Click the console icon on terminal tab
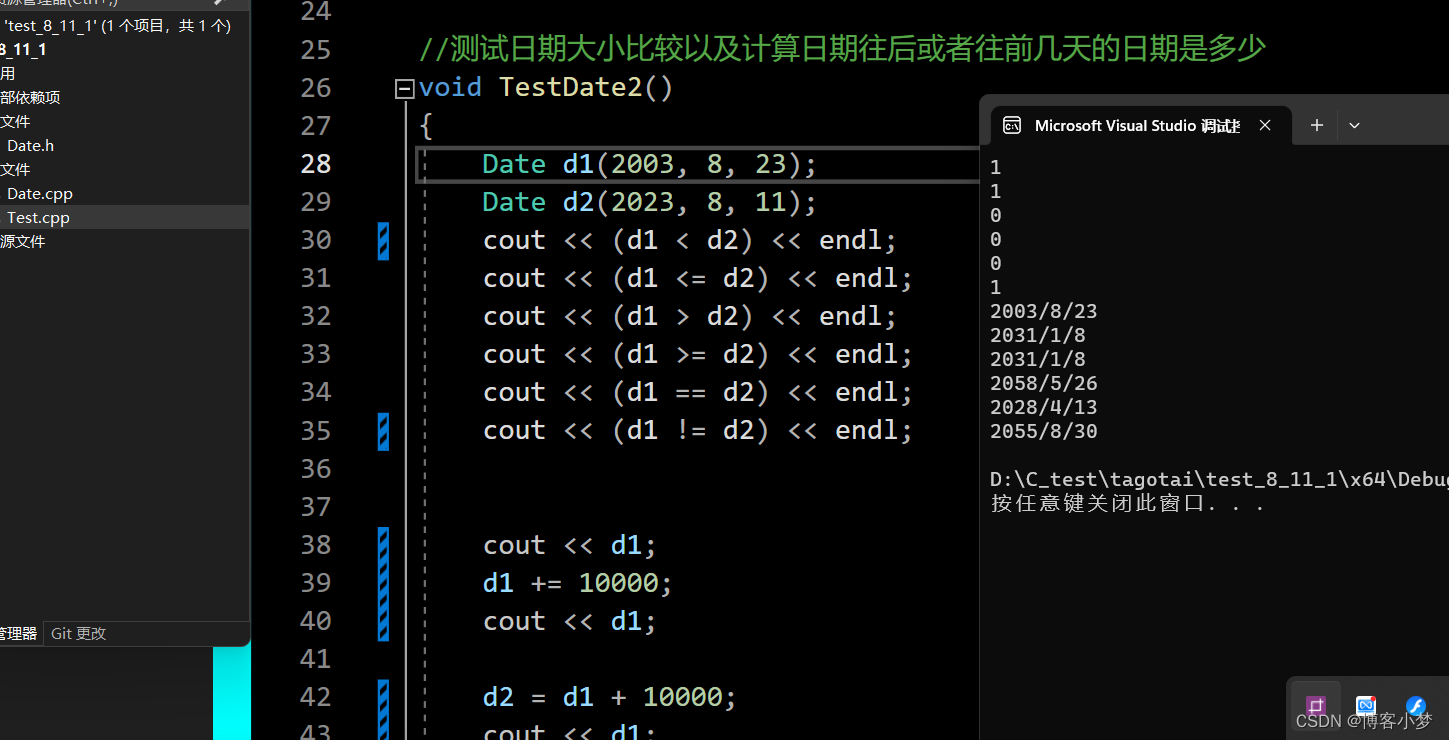This screenshot has height=740, width=1449. coord(1012,125)
